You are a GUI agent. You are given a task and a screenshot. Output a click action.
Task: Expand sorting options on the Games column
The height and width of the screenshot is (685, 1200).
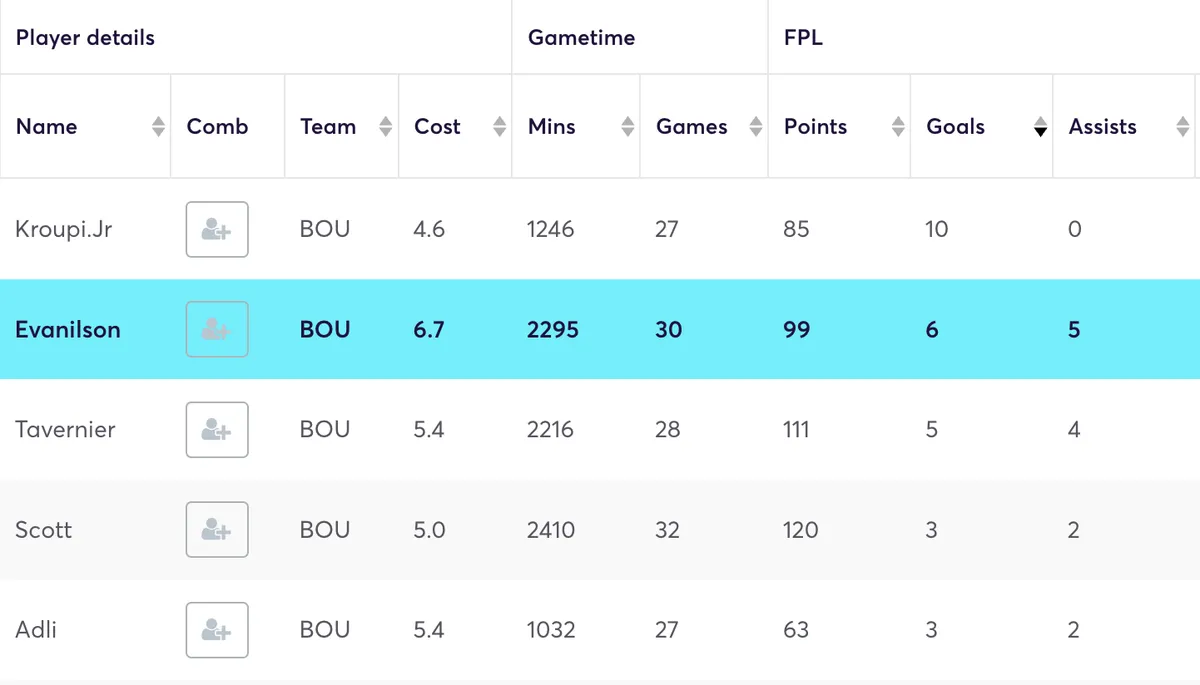(x=754, y=126)
